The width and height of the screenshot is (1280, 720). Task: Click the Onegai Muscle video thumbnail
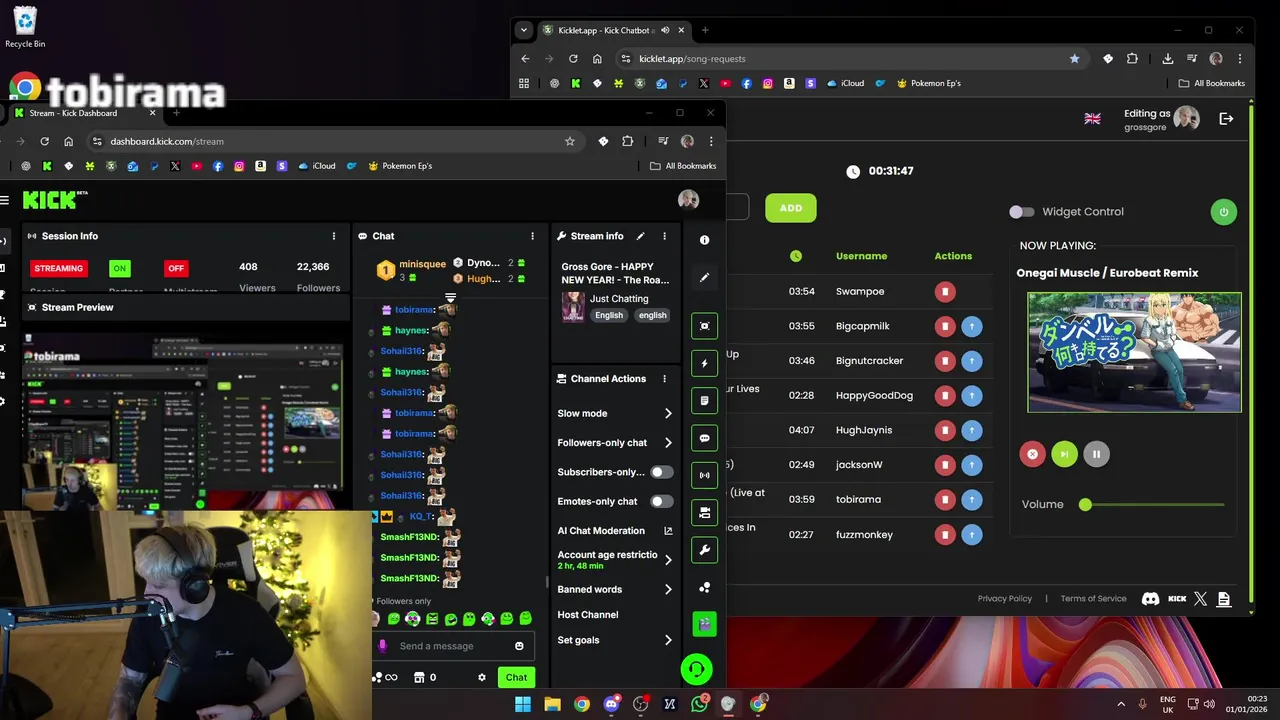1134,352
